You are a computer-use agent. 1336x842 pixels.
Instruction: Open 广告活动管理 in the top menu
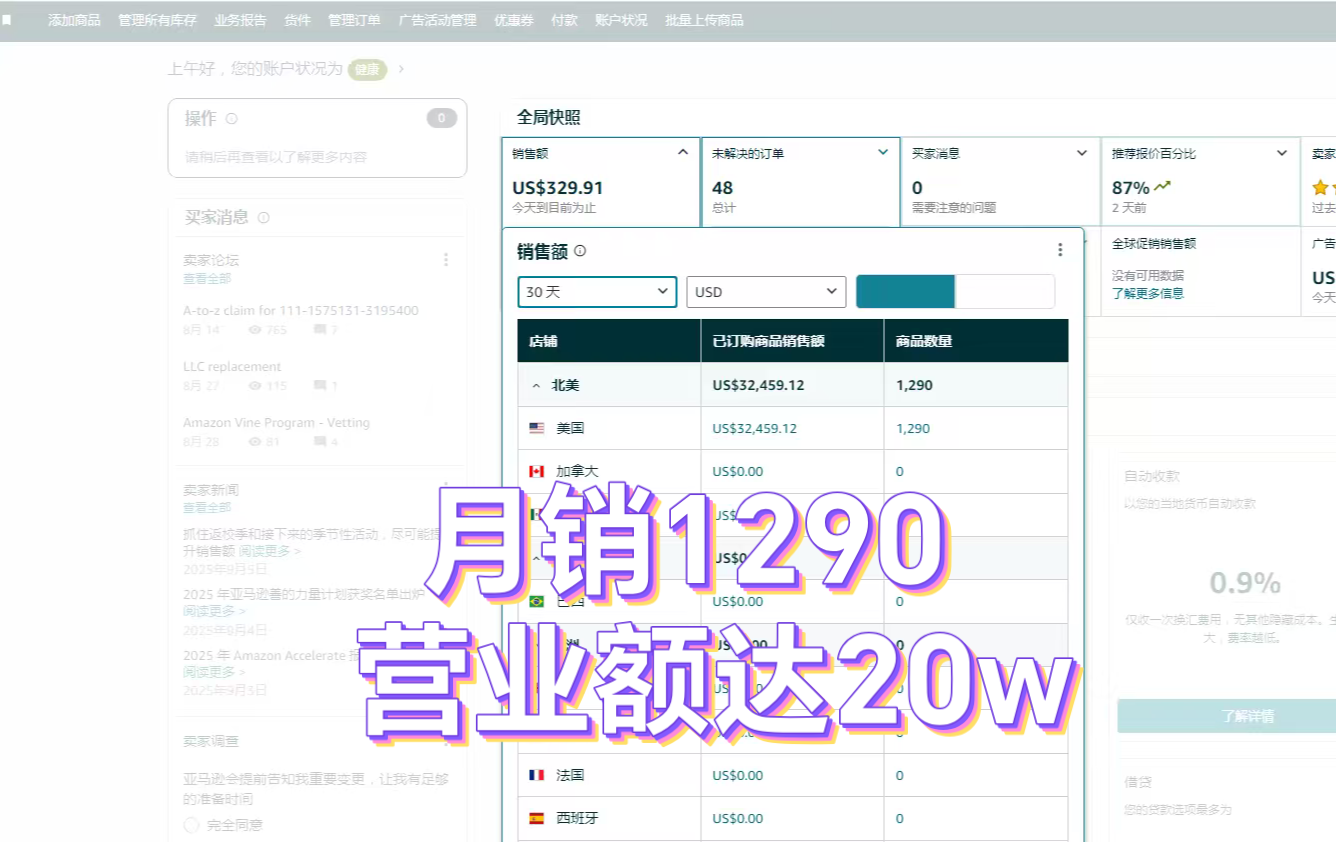point(437,20)
